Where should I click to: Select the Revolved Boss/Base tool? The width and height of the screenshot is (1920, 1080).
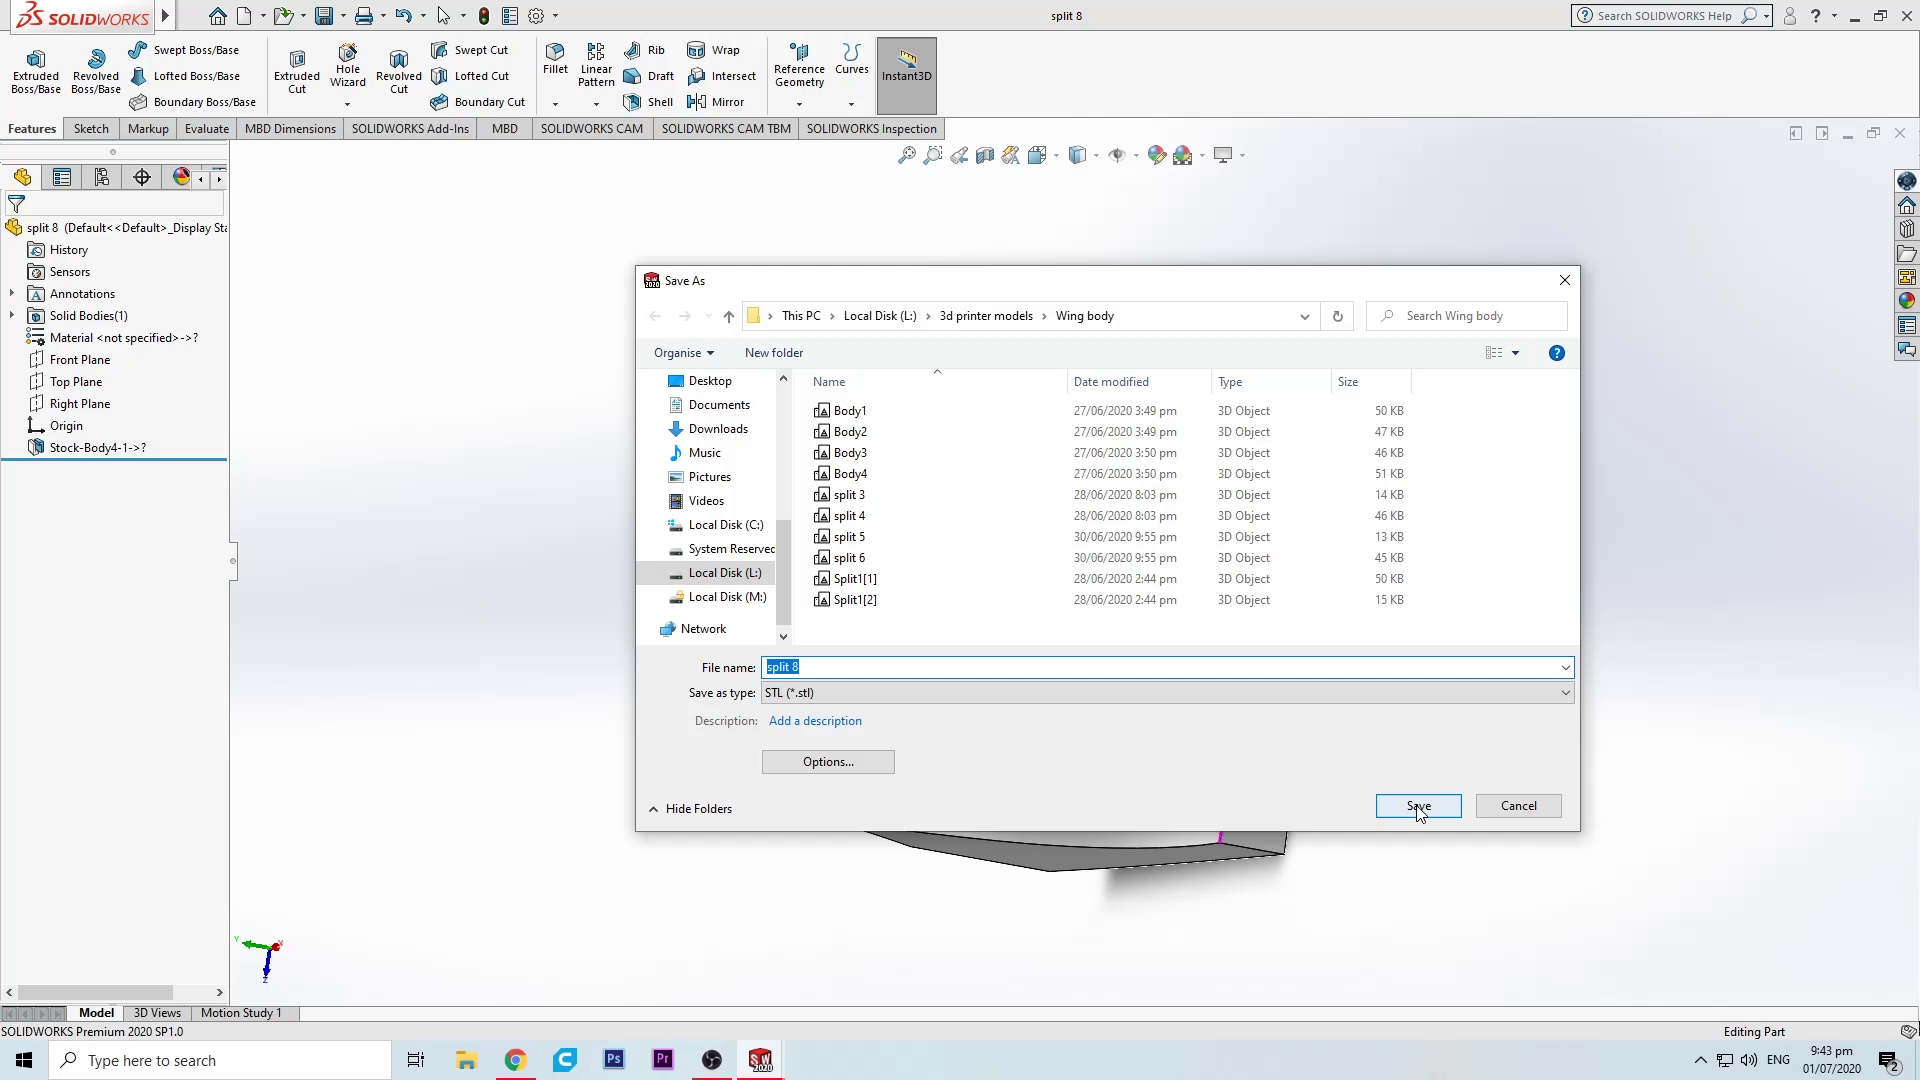(96, 72)
